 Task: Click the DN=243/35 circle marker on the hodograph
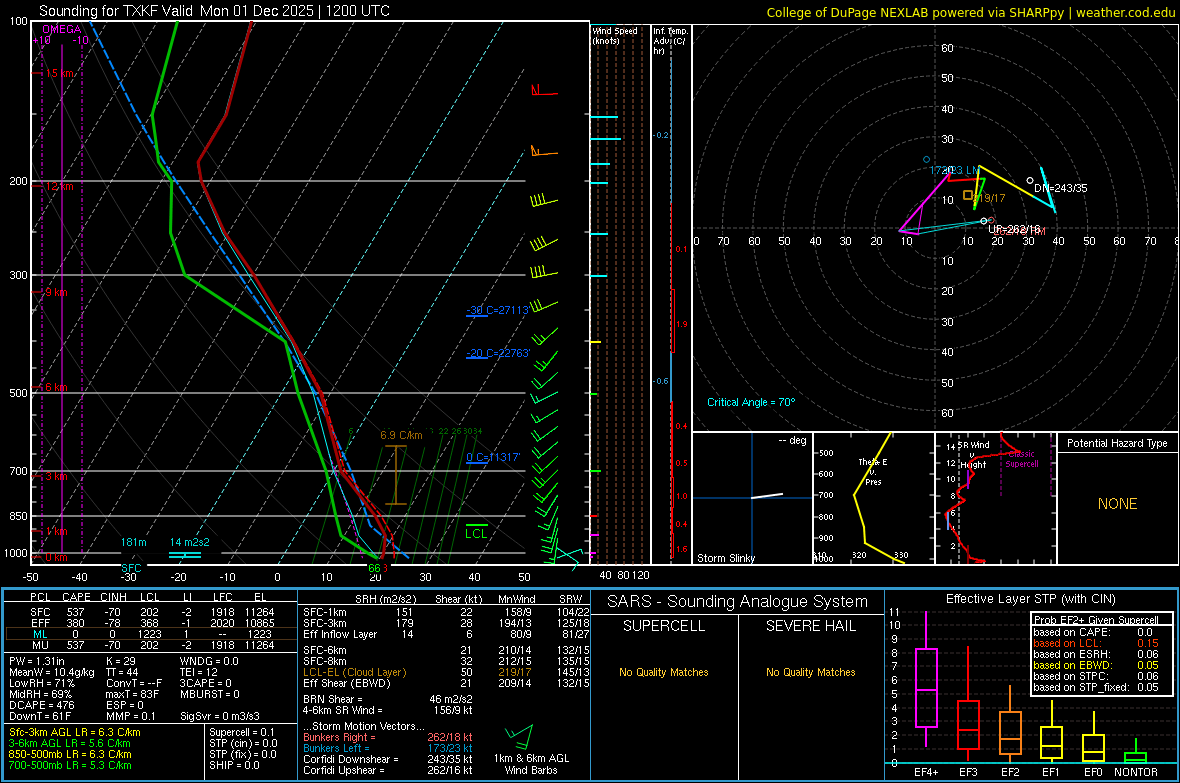(1030, 181)
